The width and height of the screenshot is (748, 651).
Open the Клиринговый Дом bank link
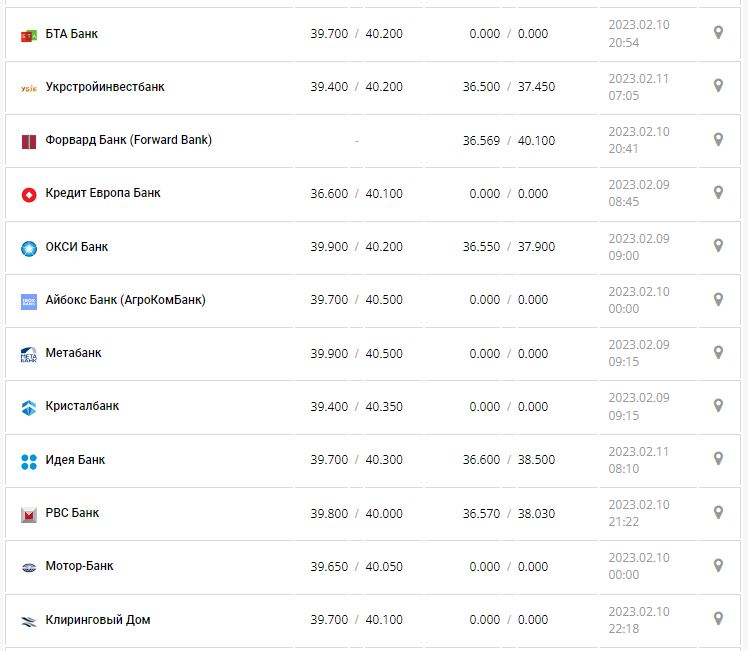click(x=98, y=620)
